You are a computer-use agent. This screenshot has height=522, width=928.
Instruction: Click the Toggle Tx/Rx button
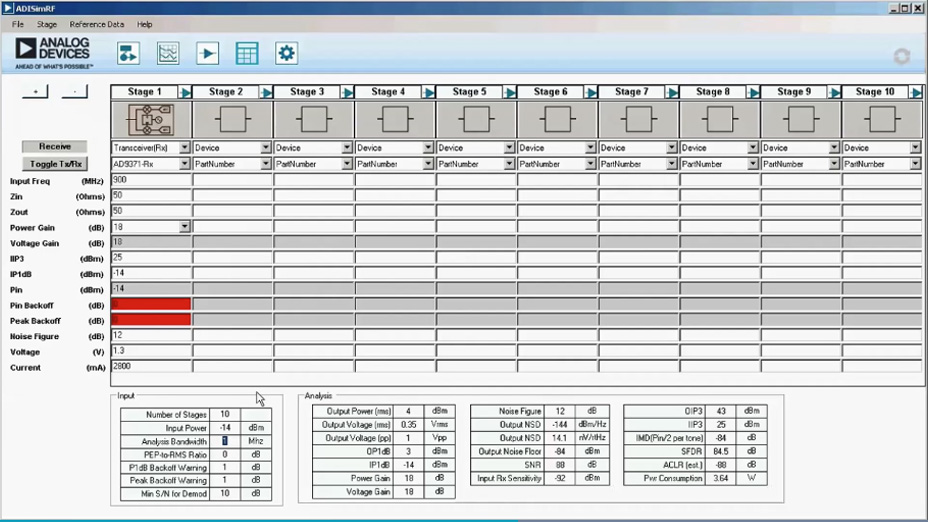point(55,164)
